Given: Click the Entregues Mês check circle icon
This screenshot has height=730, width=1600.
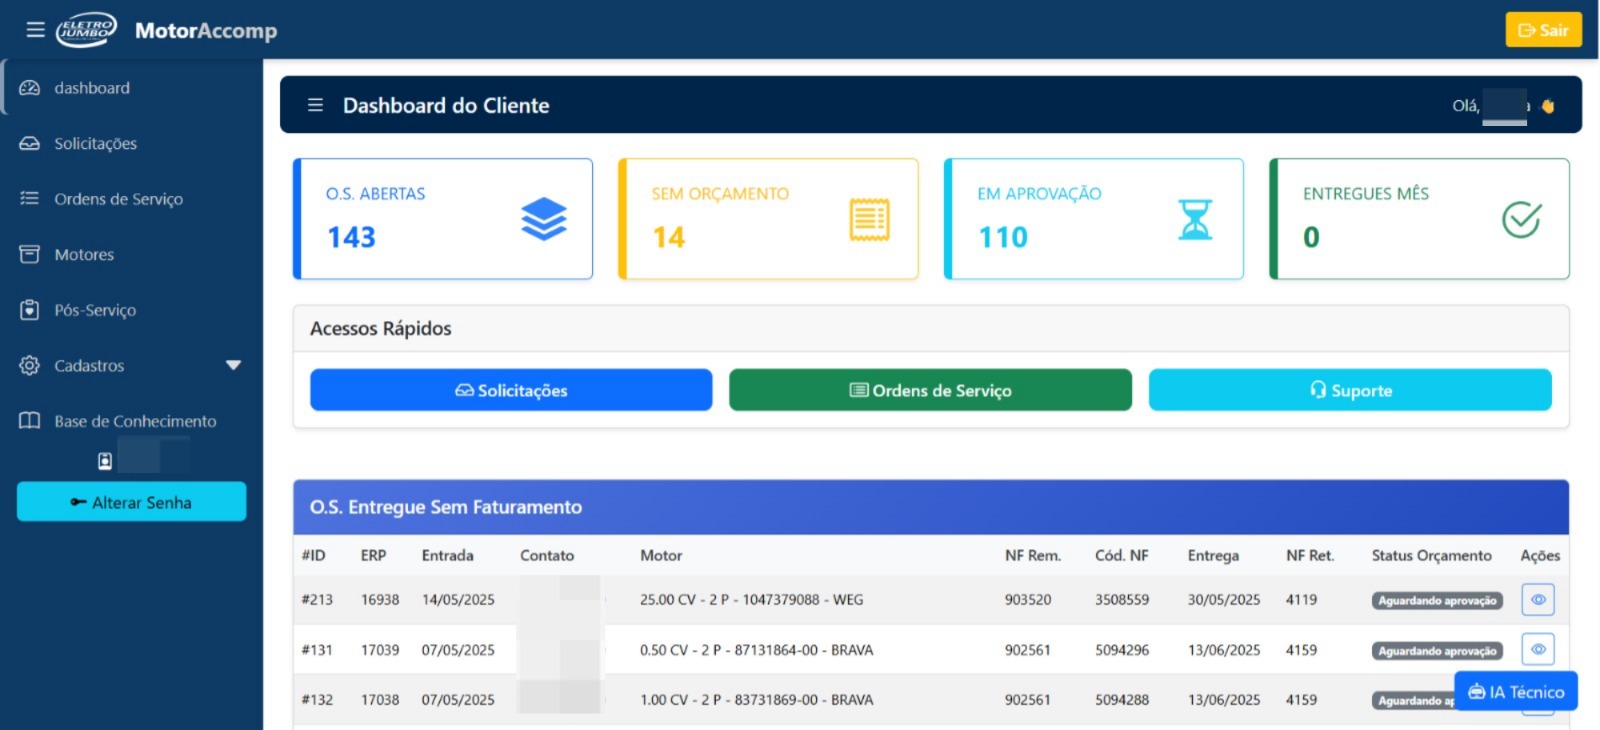Looking at the screenshot, I should click(1521, 219).
